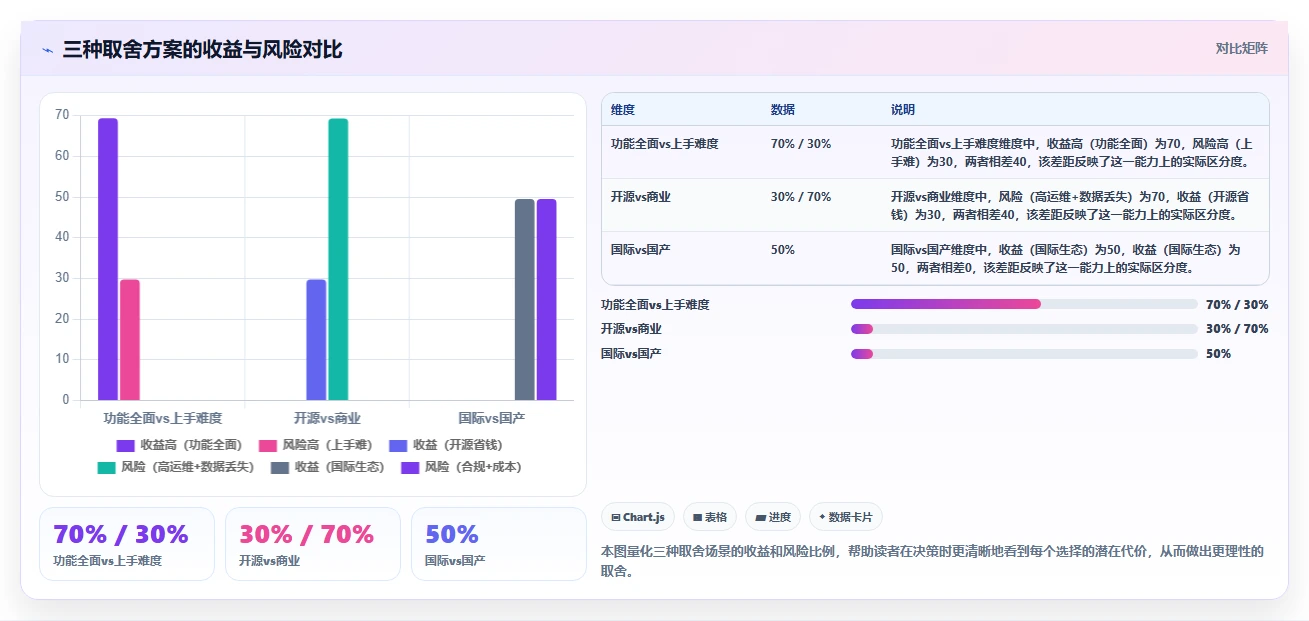Click the 数据 column header
Viewport: 1309px width, 621px height.
(783, 110)
